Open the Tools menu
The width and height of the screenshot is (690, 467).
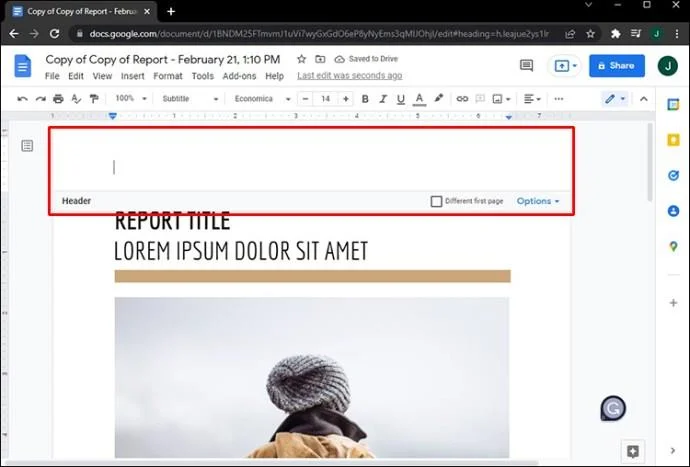coord(202,76)
